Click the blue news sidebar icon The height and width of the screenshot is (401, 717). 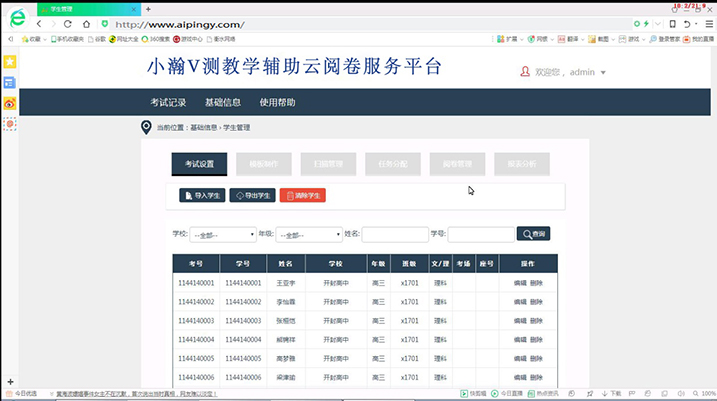click(10, 82)
